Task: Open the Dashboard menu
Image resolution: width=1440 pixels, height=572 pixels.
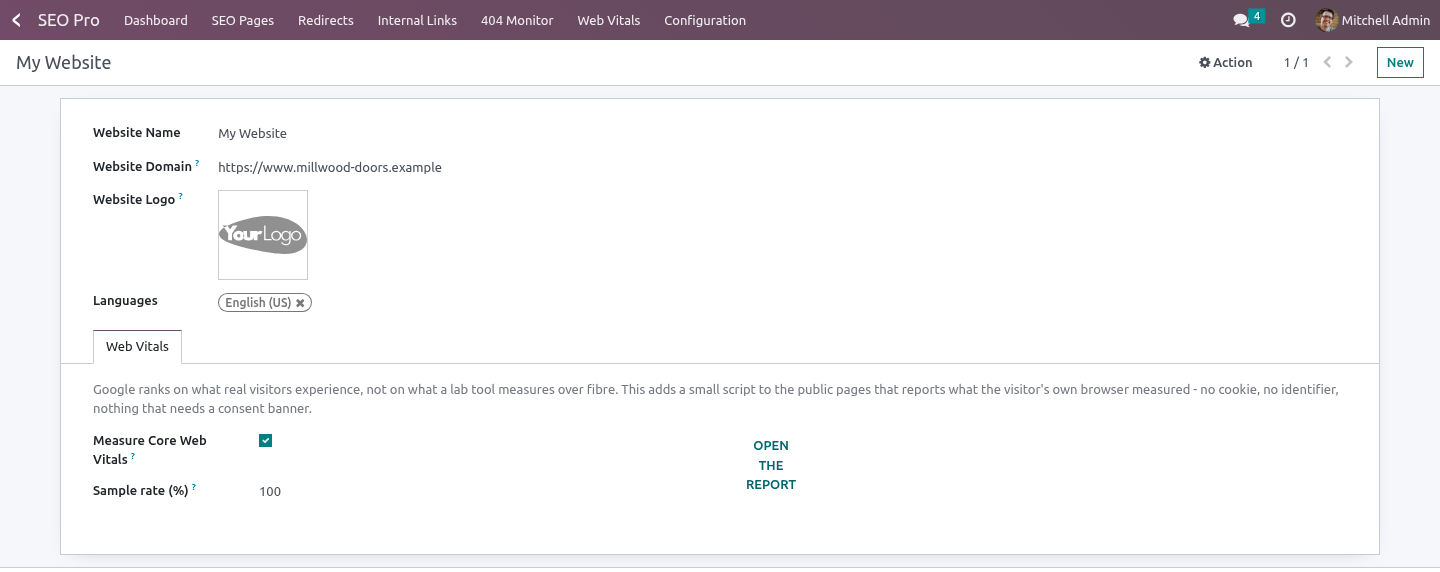Action: point(156,20)
